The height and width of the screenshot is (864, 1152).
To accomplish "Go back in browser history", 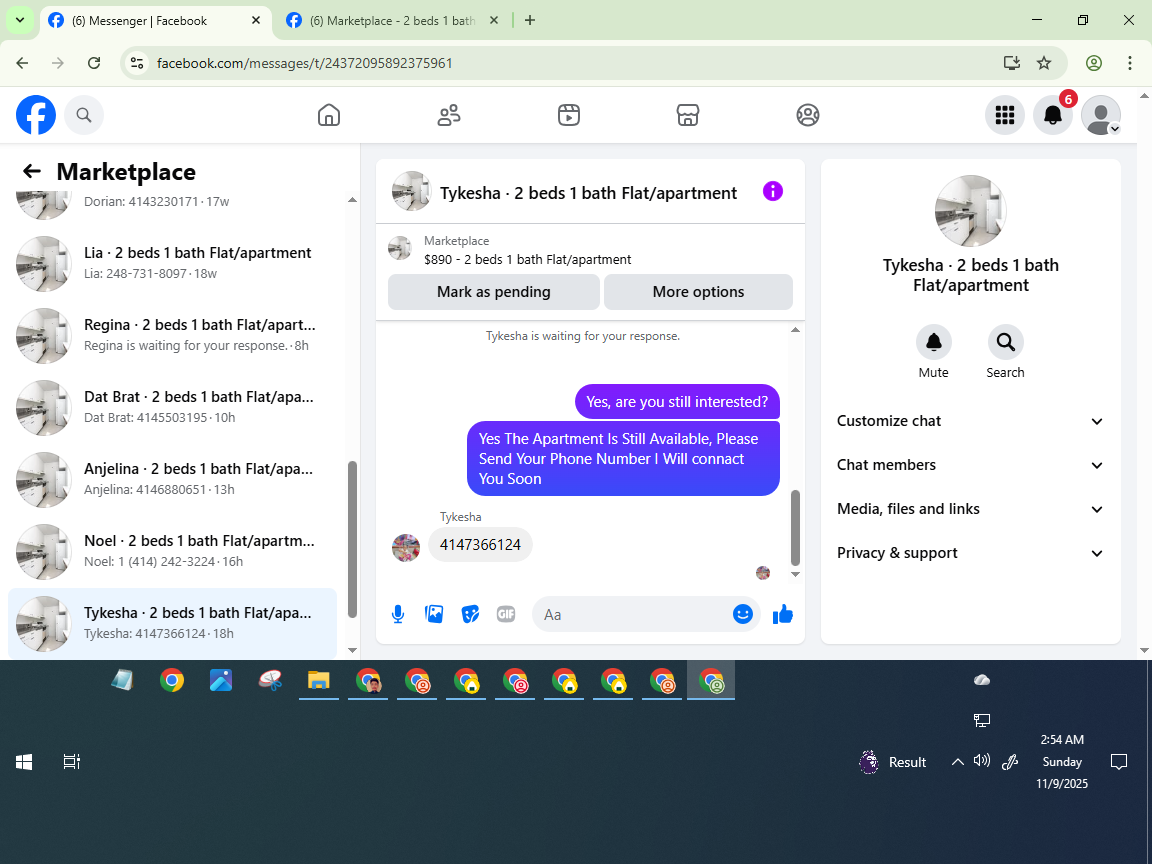I will 22,63.
